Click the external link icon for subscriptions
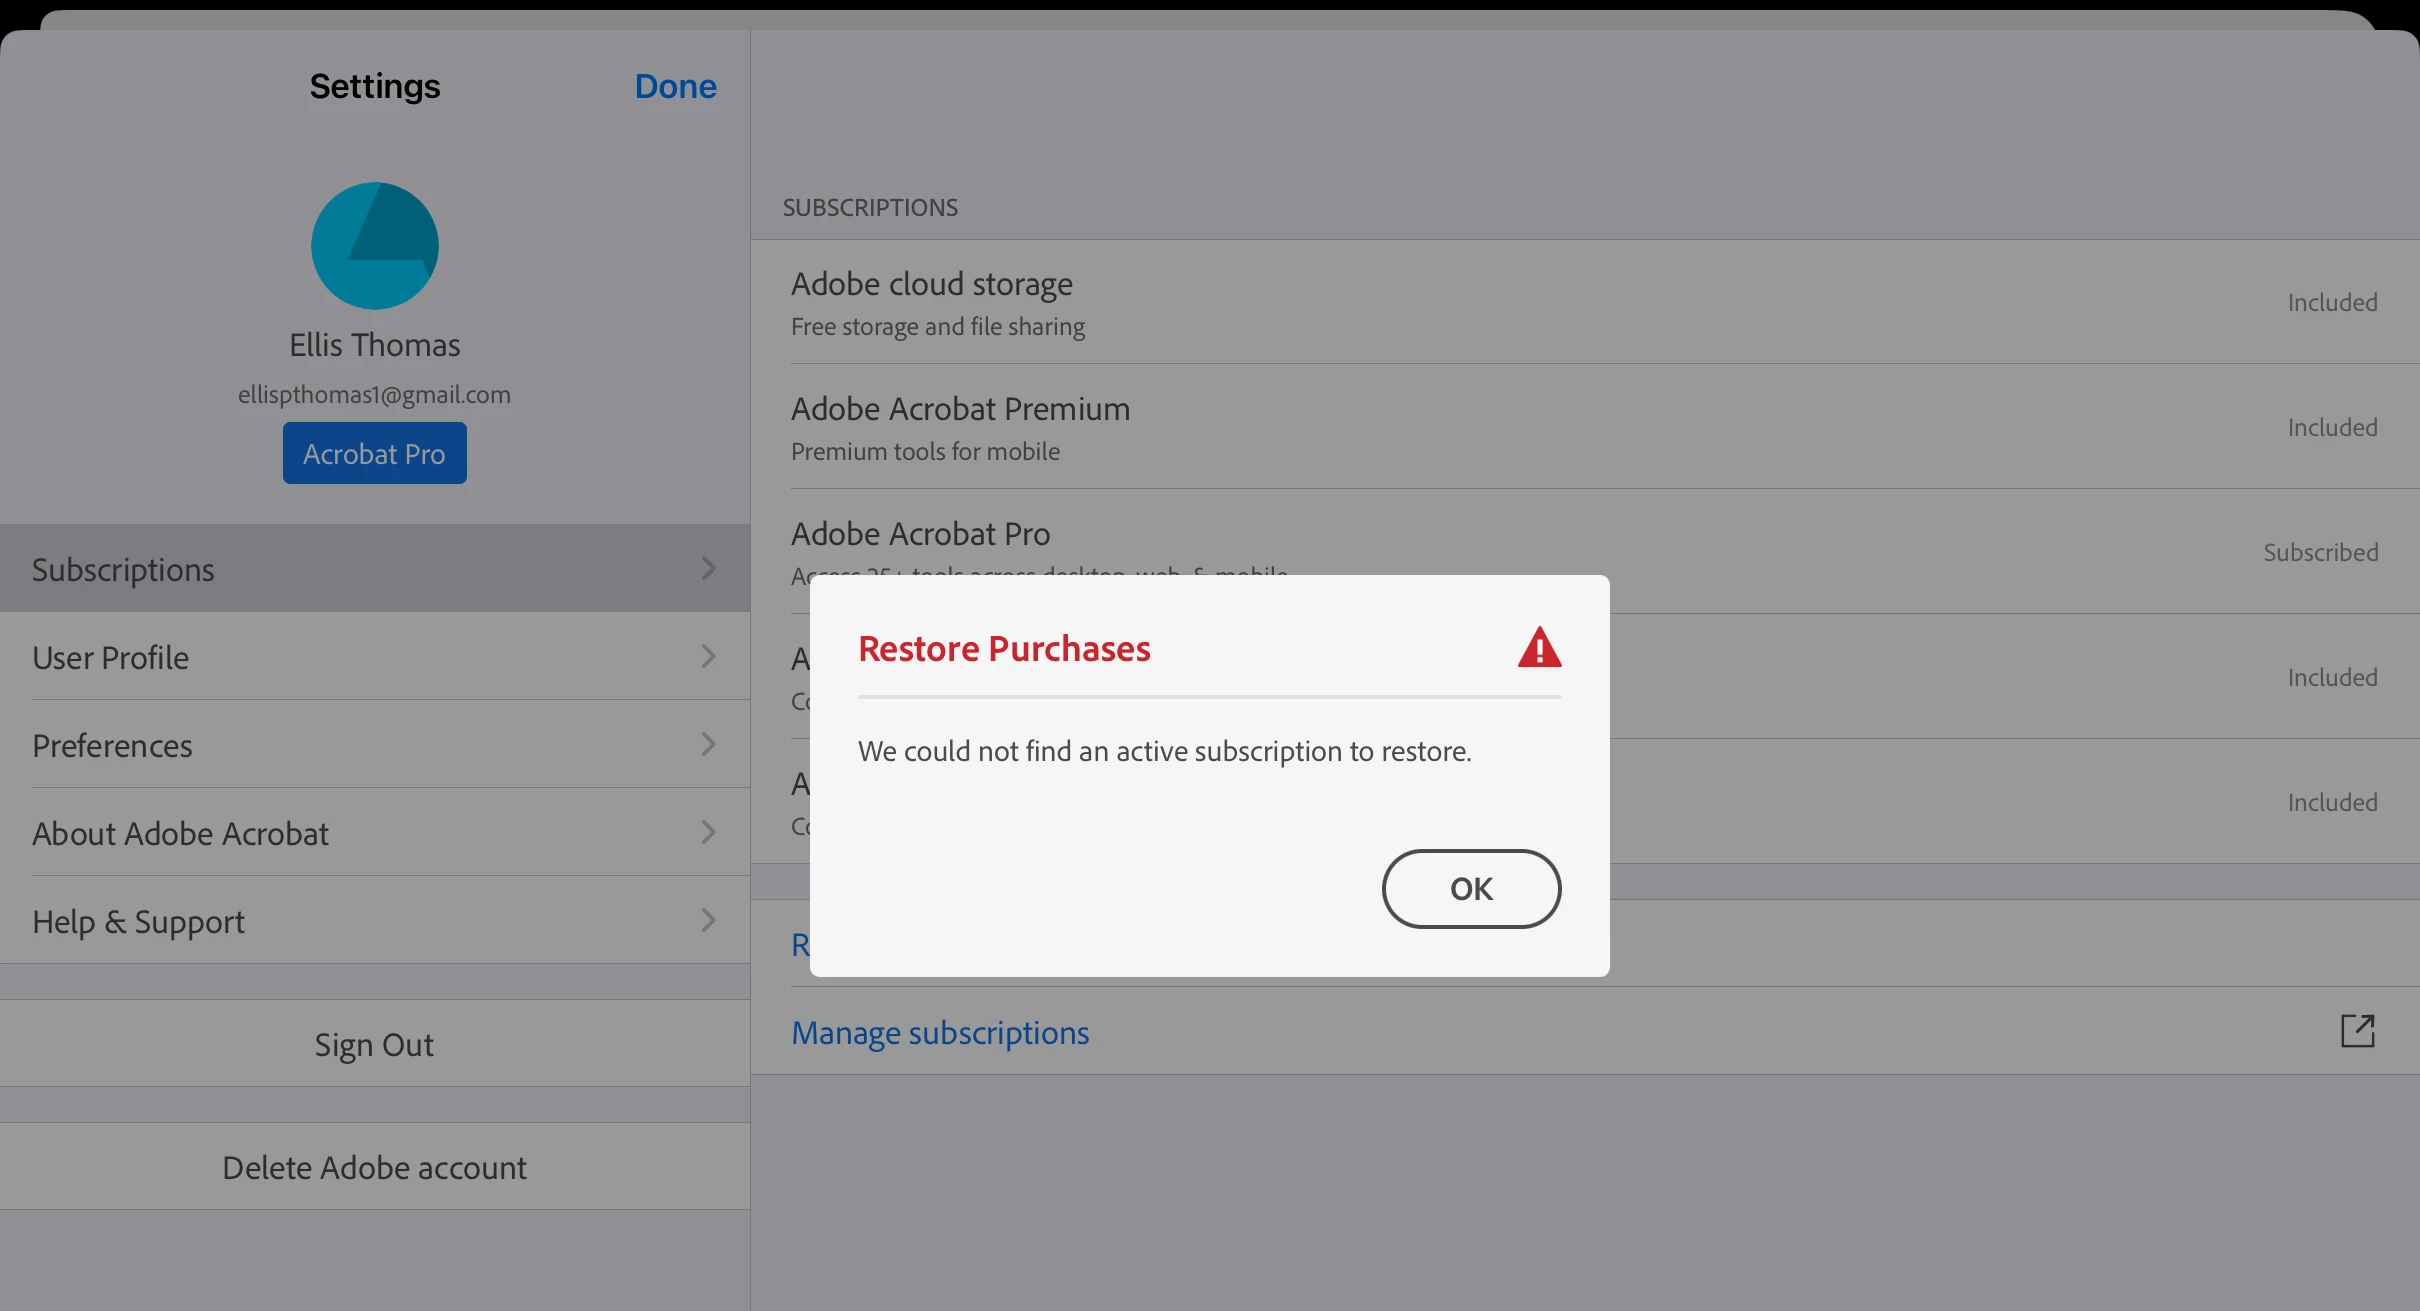 pyautogui.click(x=2357, y=1031)
